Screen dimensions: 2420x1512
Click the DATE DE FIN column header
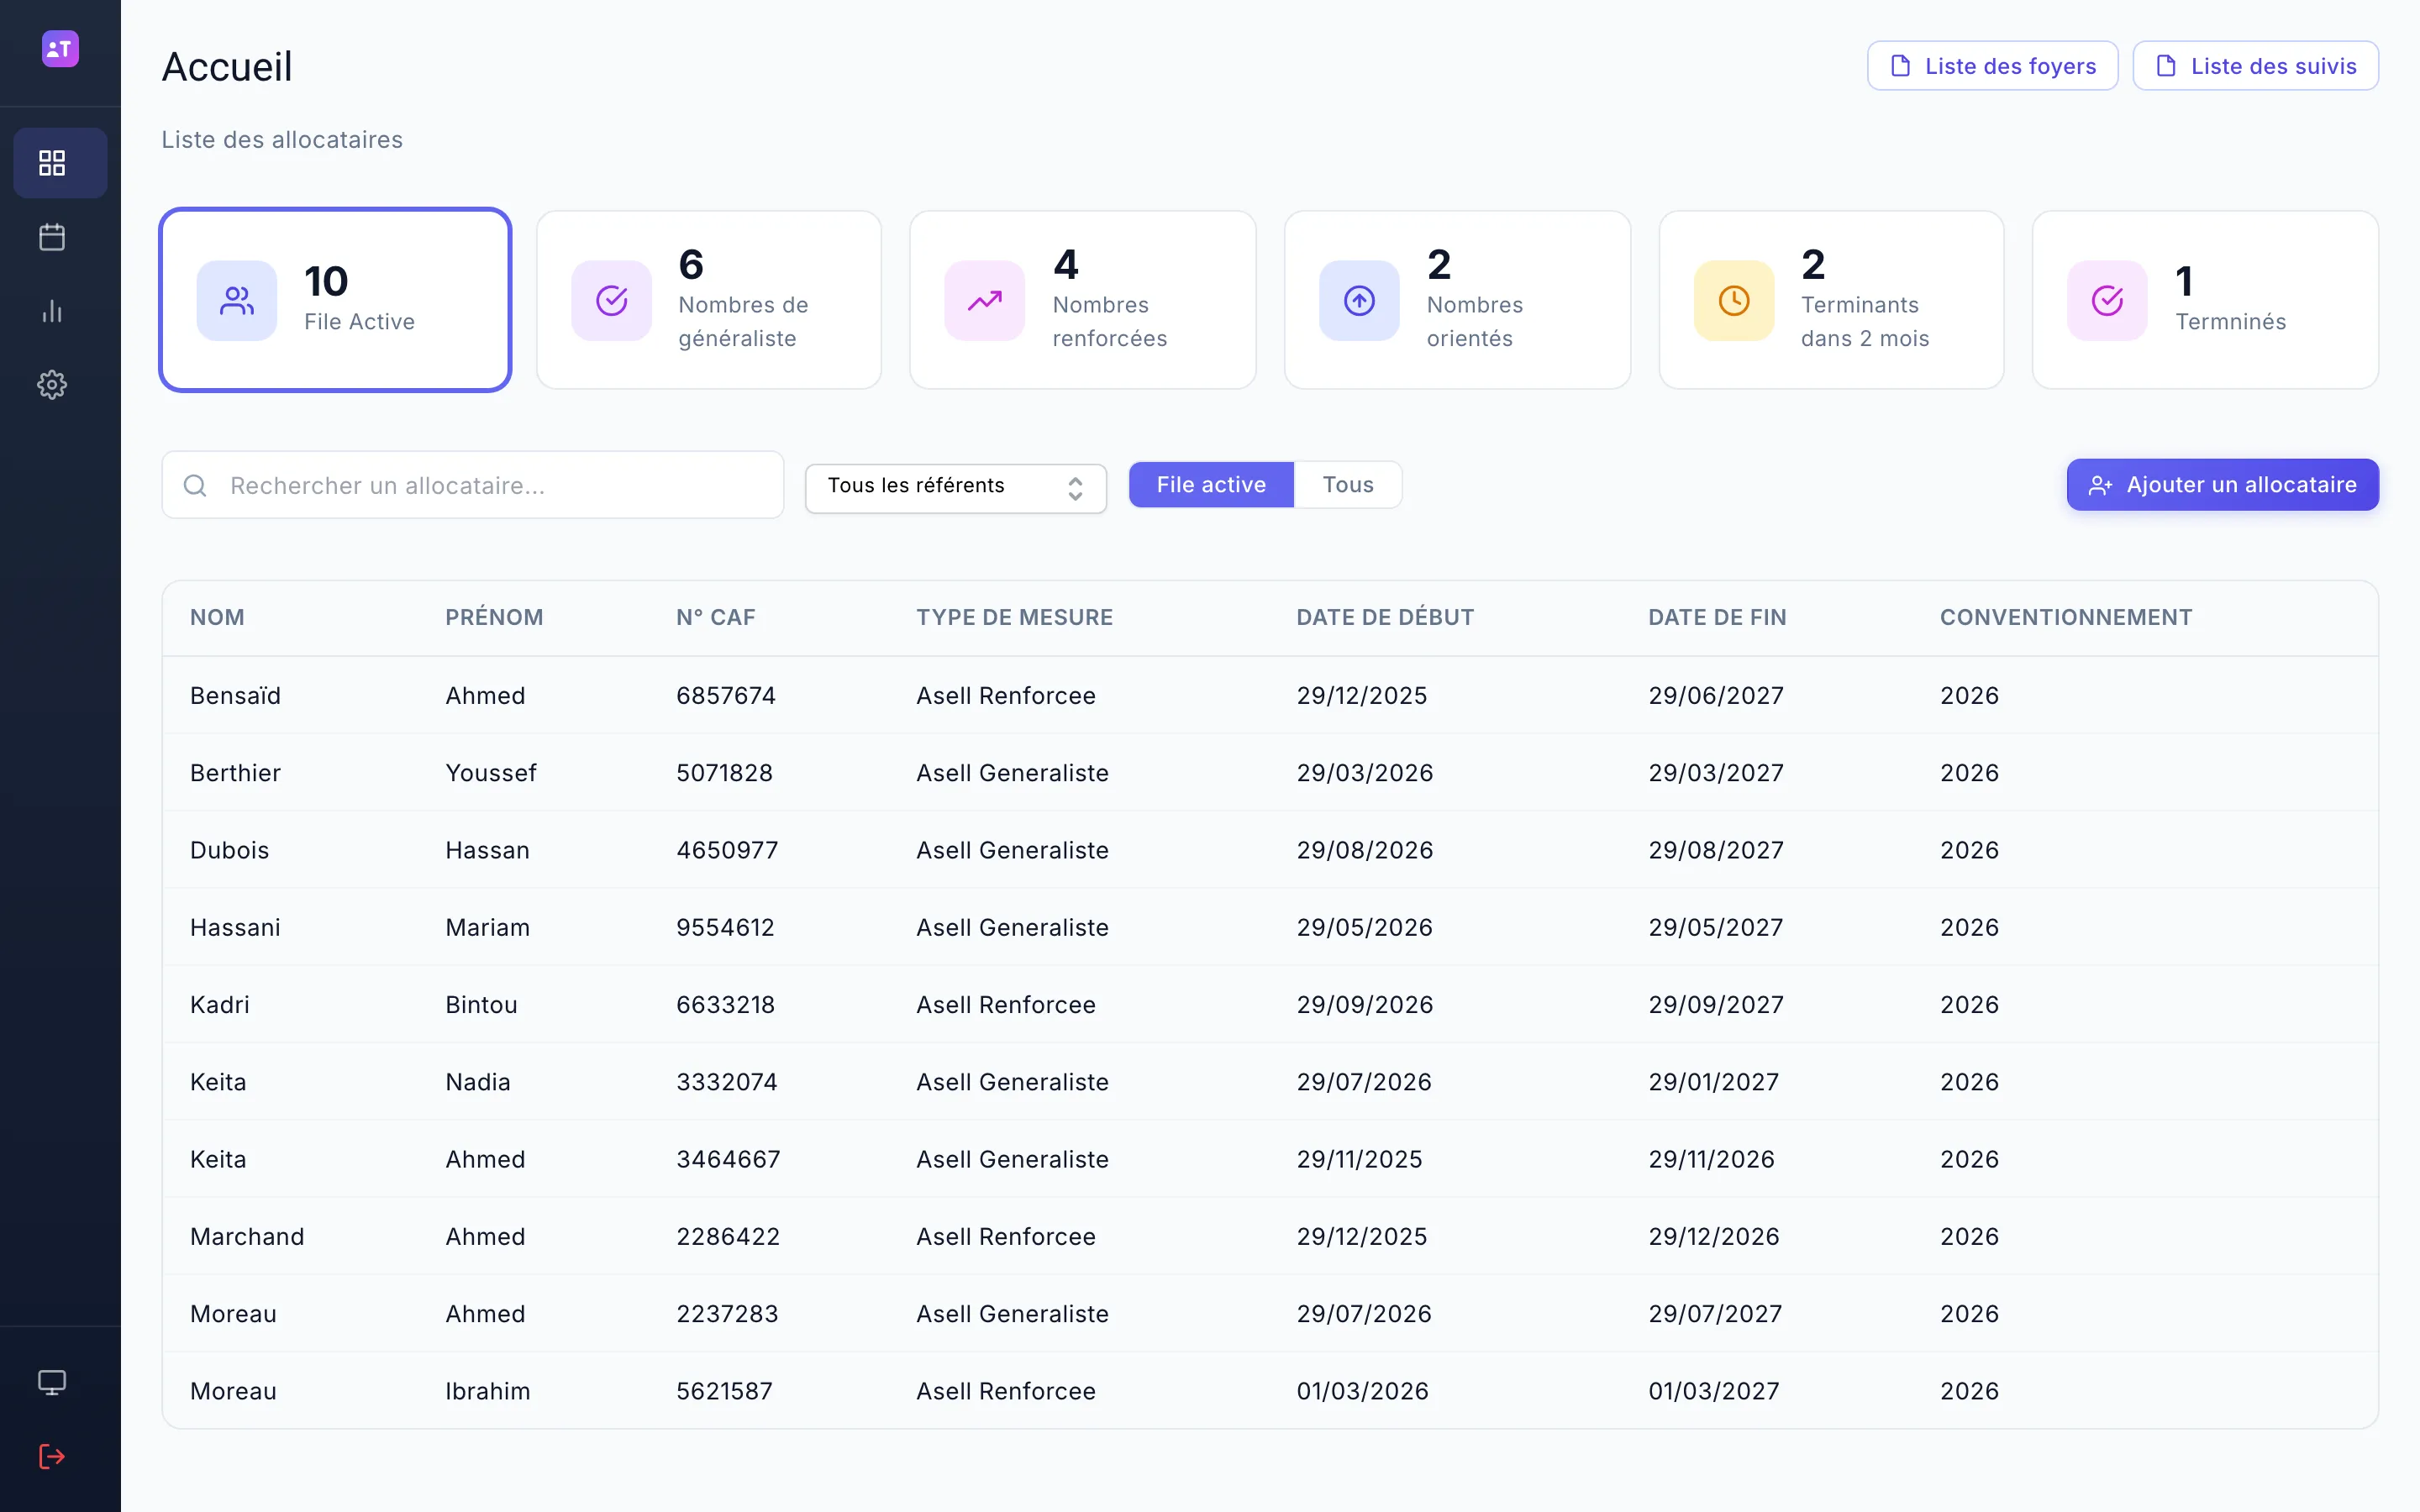(x=1717, y=618)
